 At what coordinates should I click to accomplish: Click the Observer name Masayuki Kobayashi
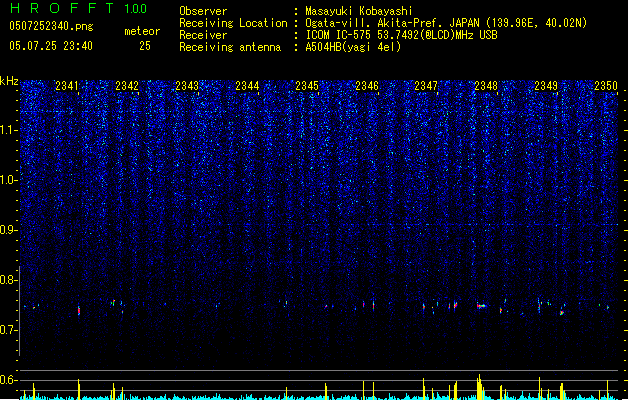tap(359, 11)
